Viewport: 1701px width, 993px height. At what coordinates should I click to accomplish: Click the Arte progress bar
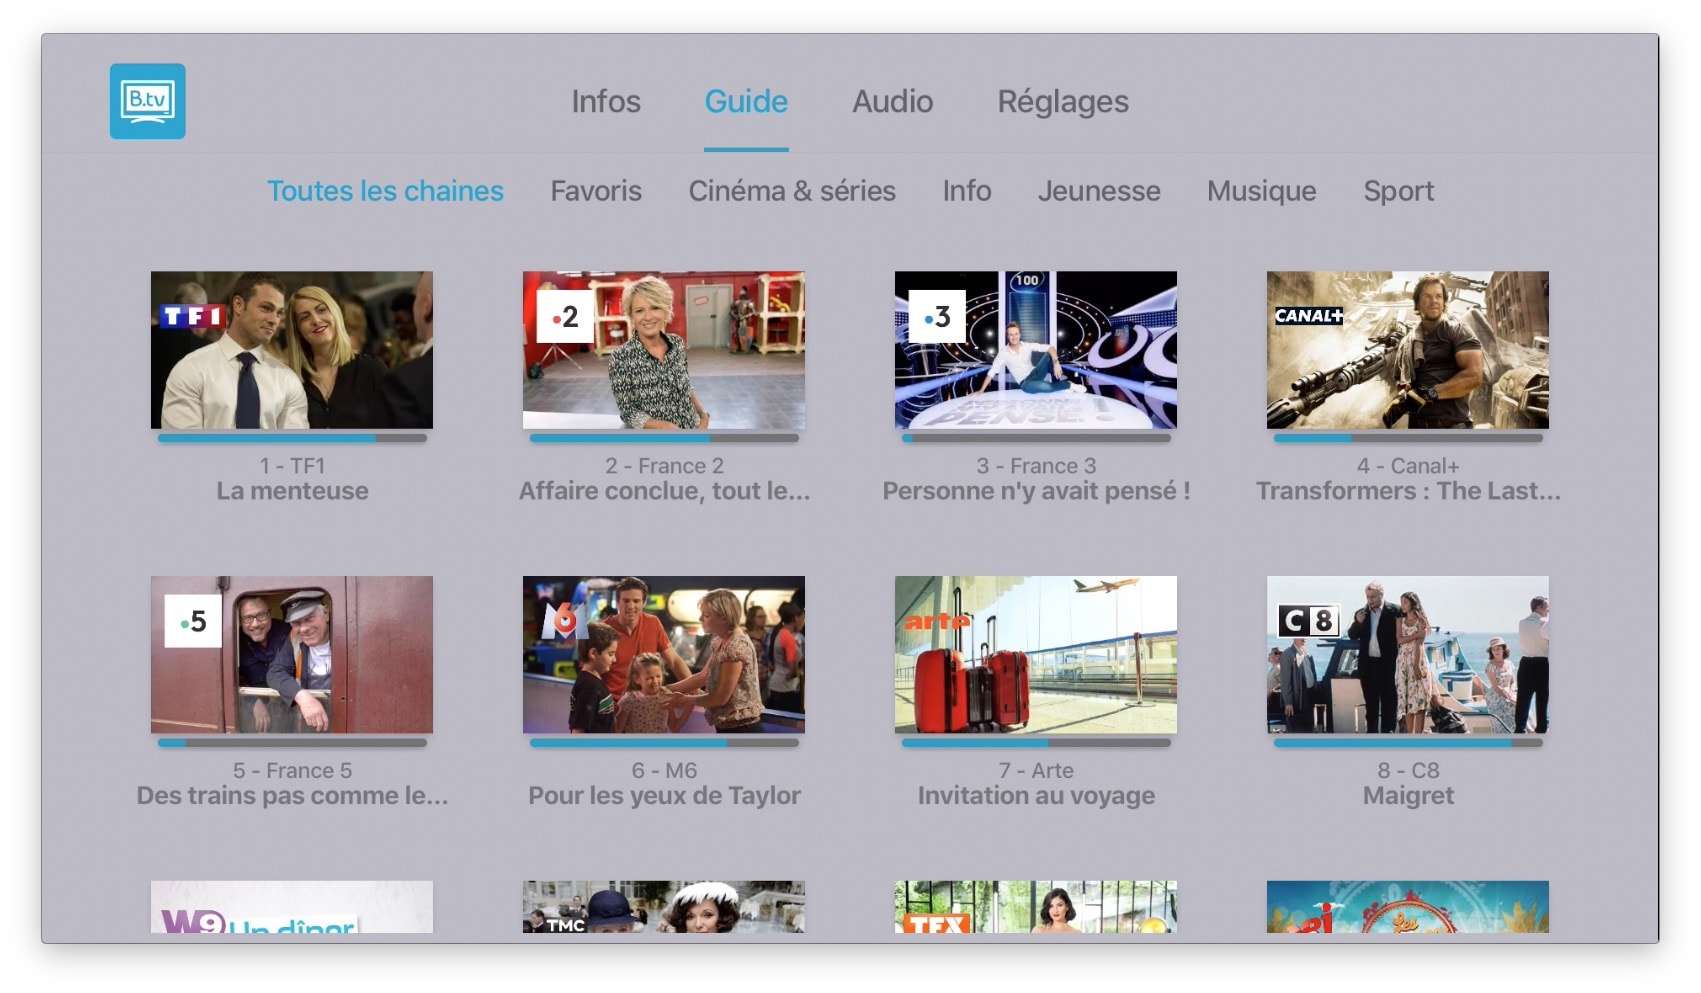coord(1036,743)
